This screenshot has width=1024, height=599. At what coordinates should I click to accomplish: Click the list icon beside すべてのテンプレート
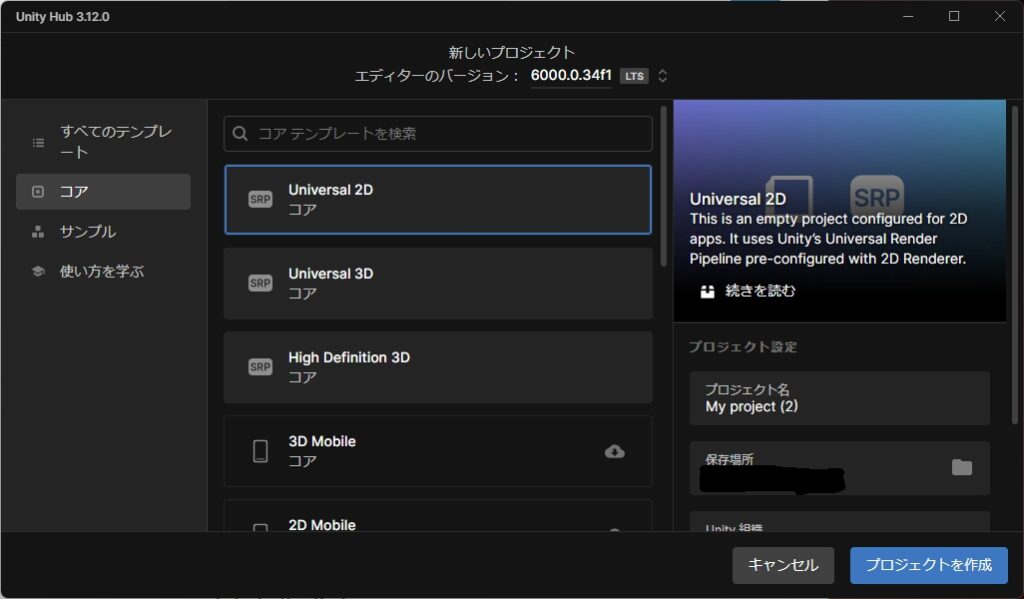39,142
